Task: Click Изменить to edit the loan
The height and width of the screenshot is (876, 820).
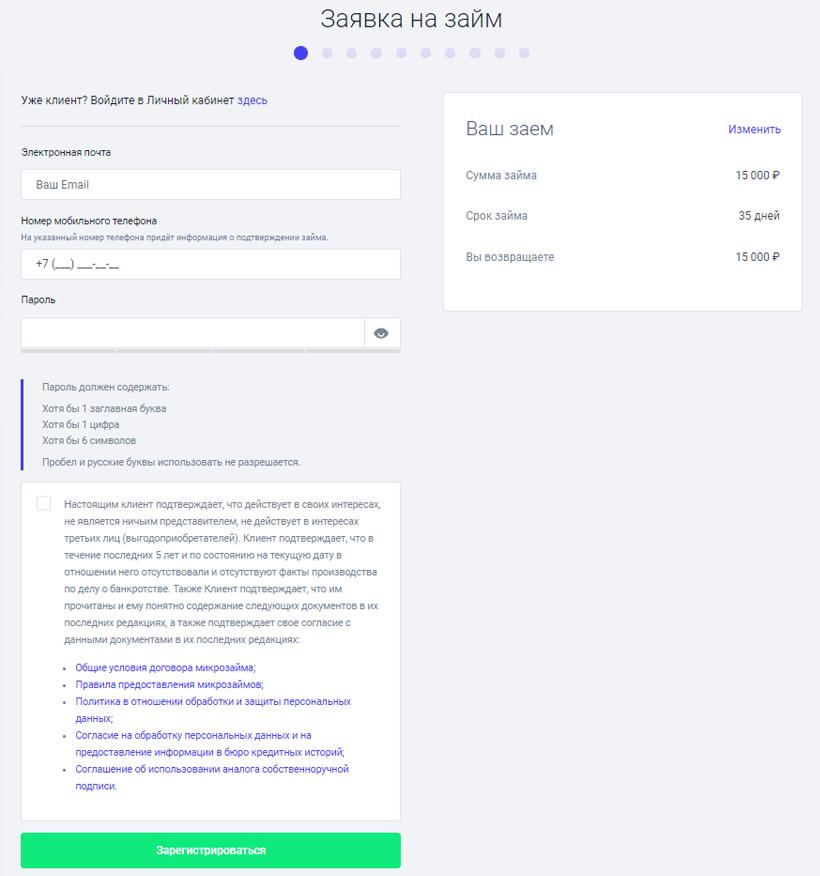Action: [754, 130]
